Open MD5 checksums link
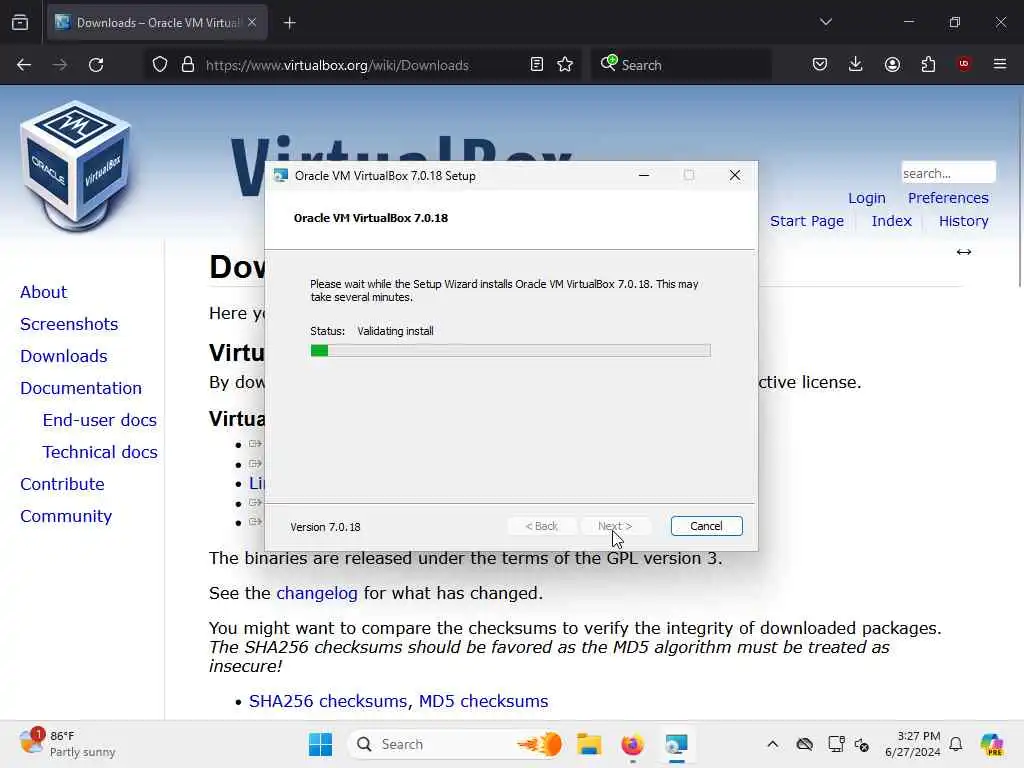Screen dimensions: 1024x768 pos(483,701)
